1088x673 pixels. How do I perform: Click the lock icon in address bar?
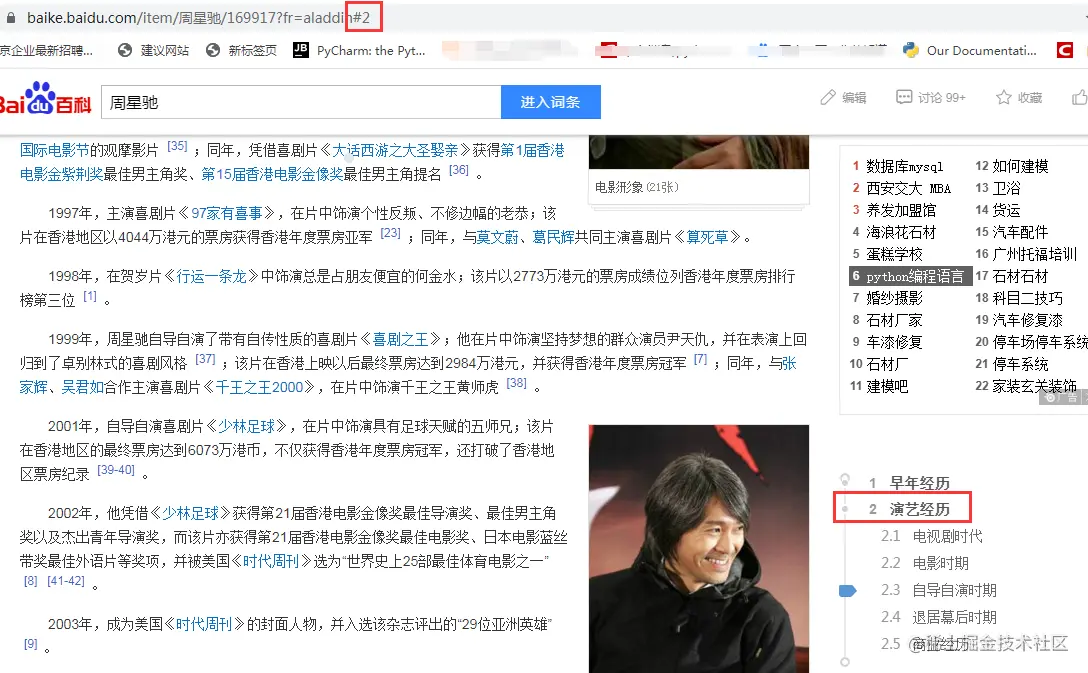pyautogui.click(x=10, y=18)
